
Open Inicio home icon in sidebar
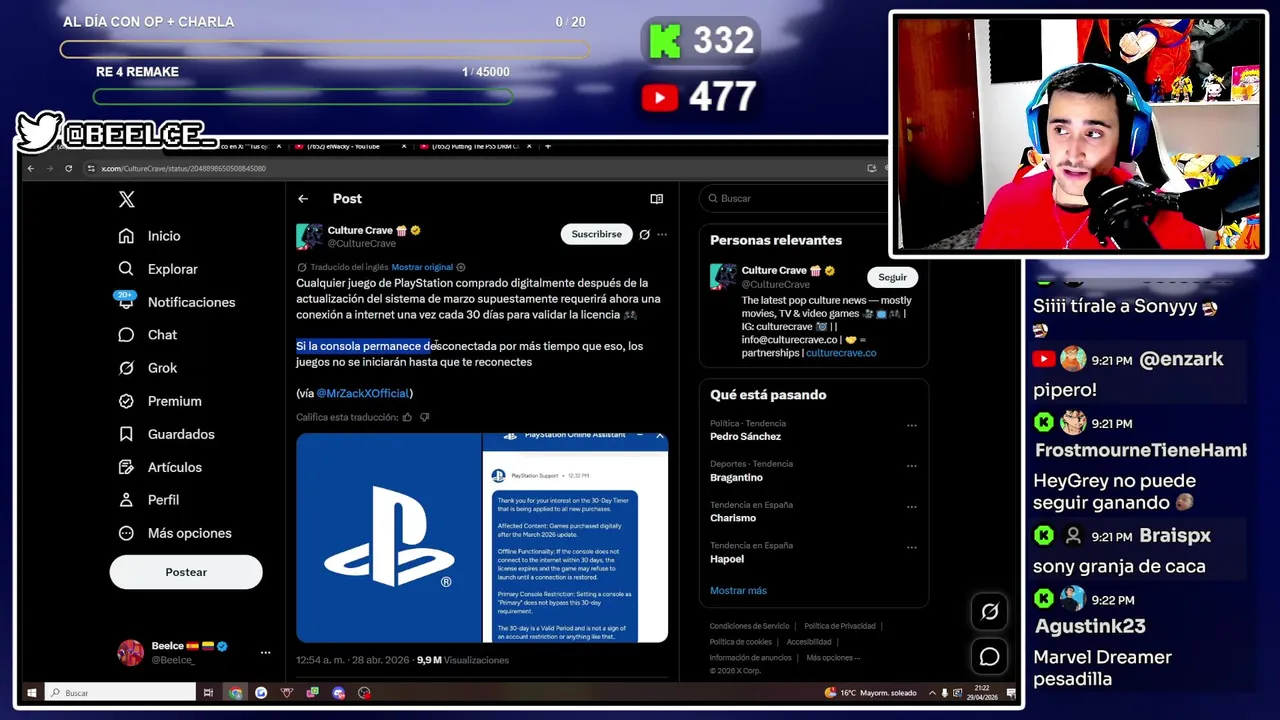pos(126,236)
